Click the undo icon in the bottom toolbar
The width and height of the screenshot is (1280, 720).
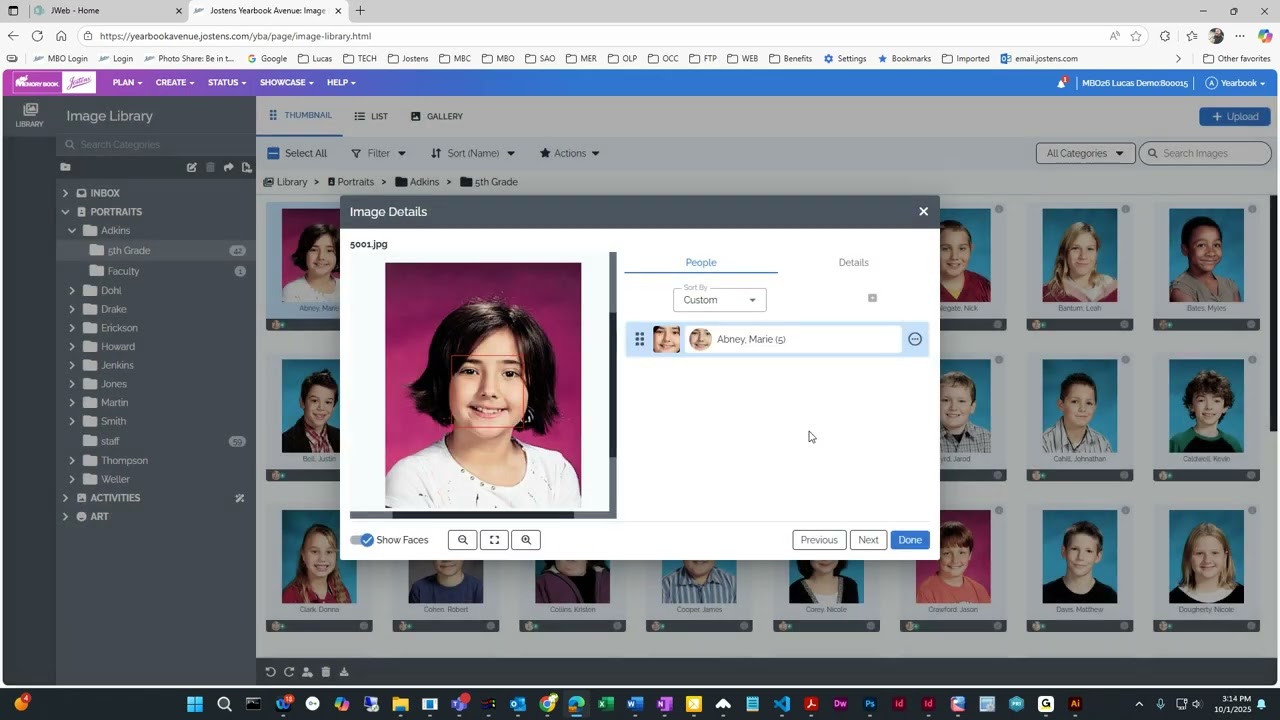[270, 672]
